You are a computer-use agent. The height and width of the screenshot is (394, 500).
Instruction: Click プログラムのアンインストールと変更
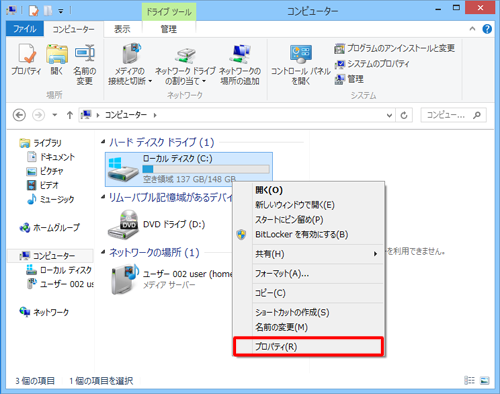395,49
